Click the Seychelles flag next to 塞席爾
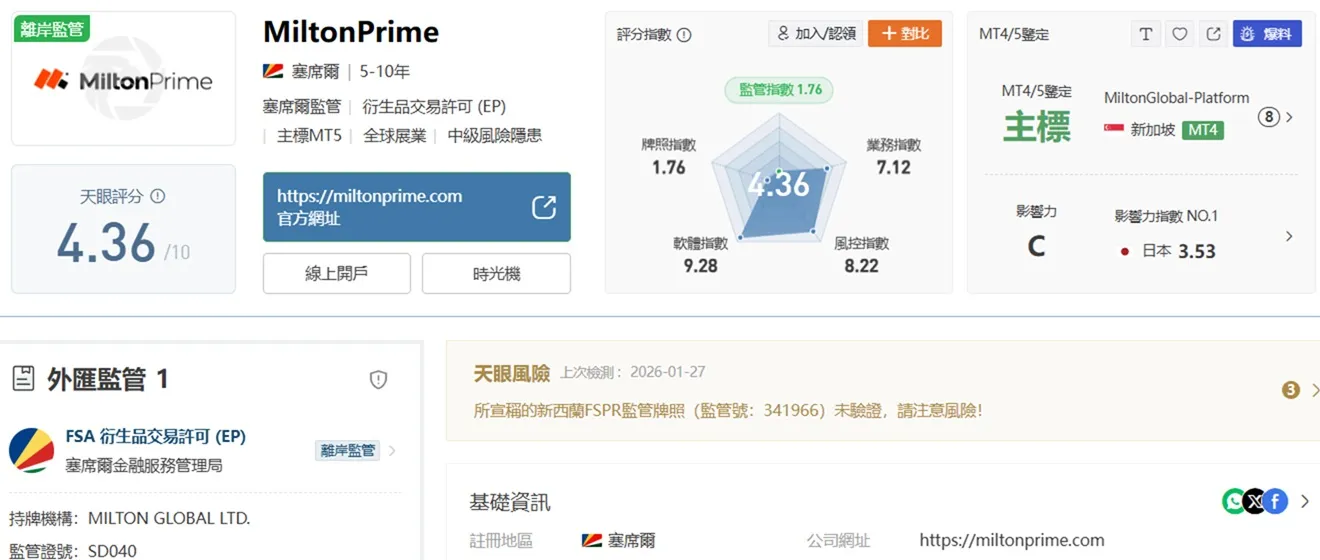 click(x=273, y=72)
